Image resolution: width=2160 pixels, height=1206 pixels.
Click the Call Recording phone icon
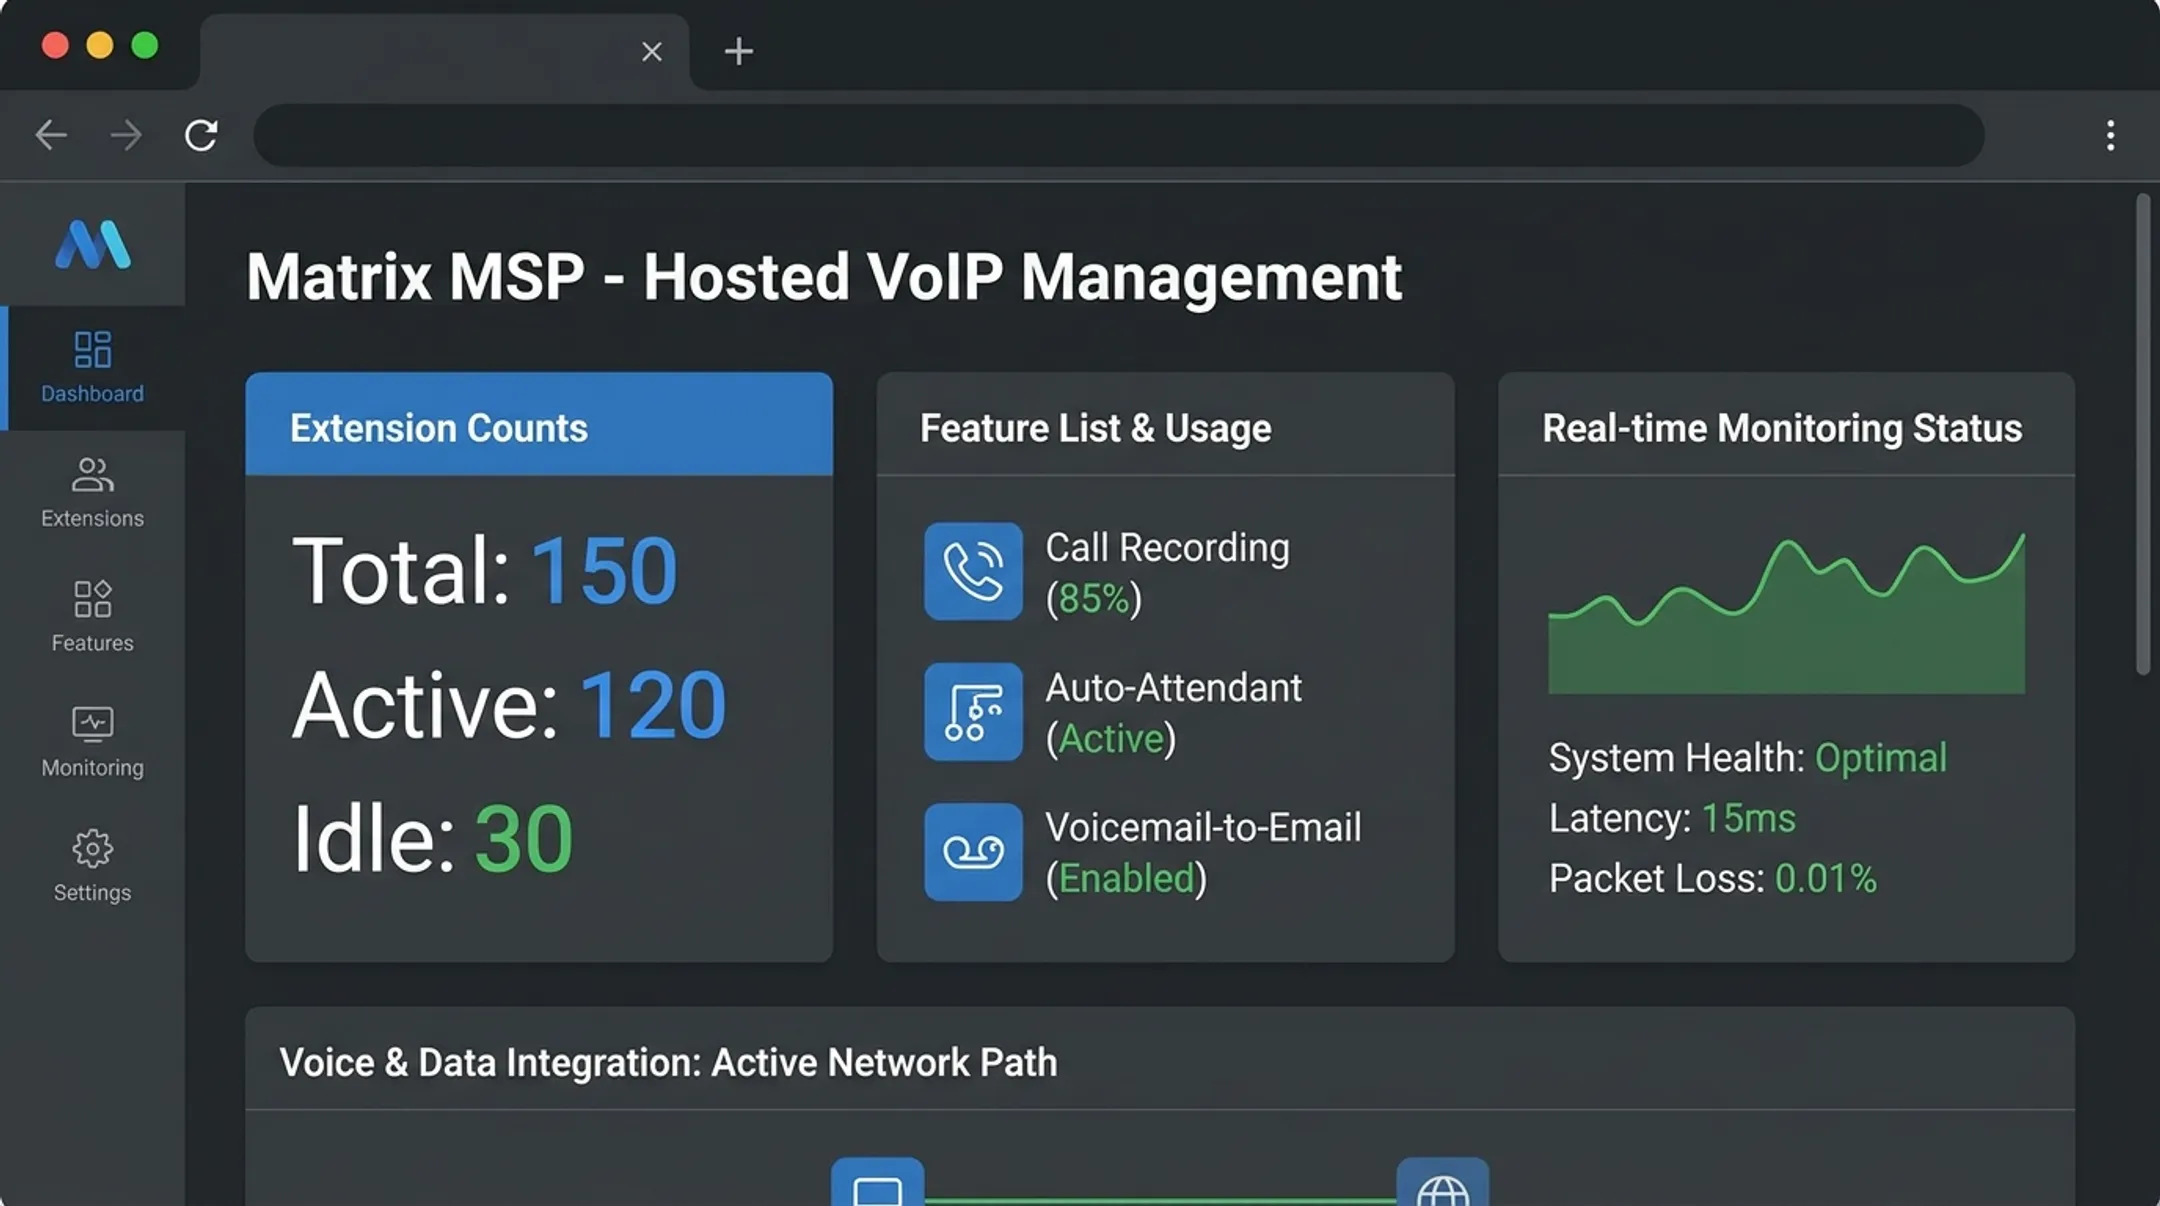click(x=973, y=571)
